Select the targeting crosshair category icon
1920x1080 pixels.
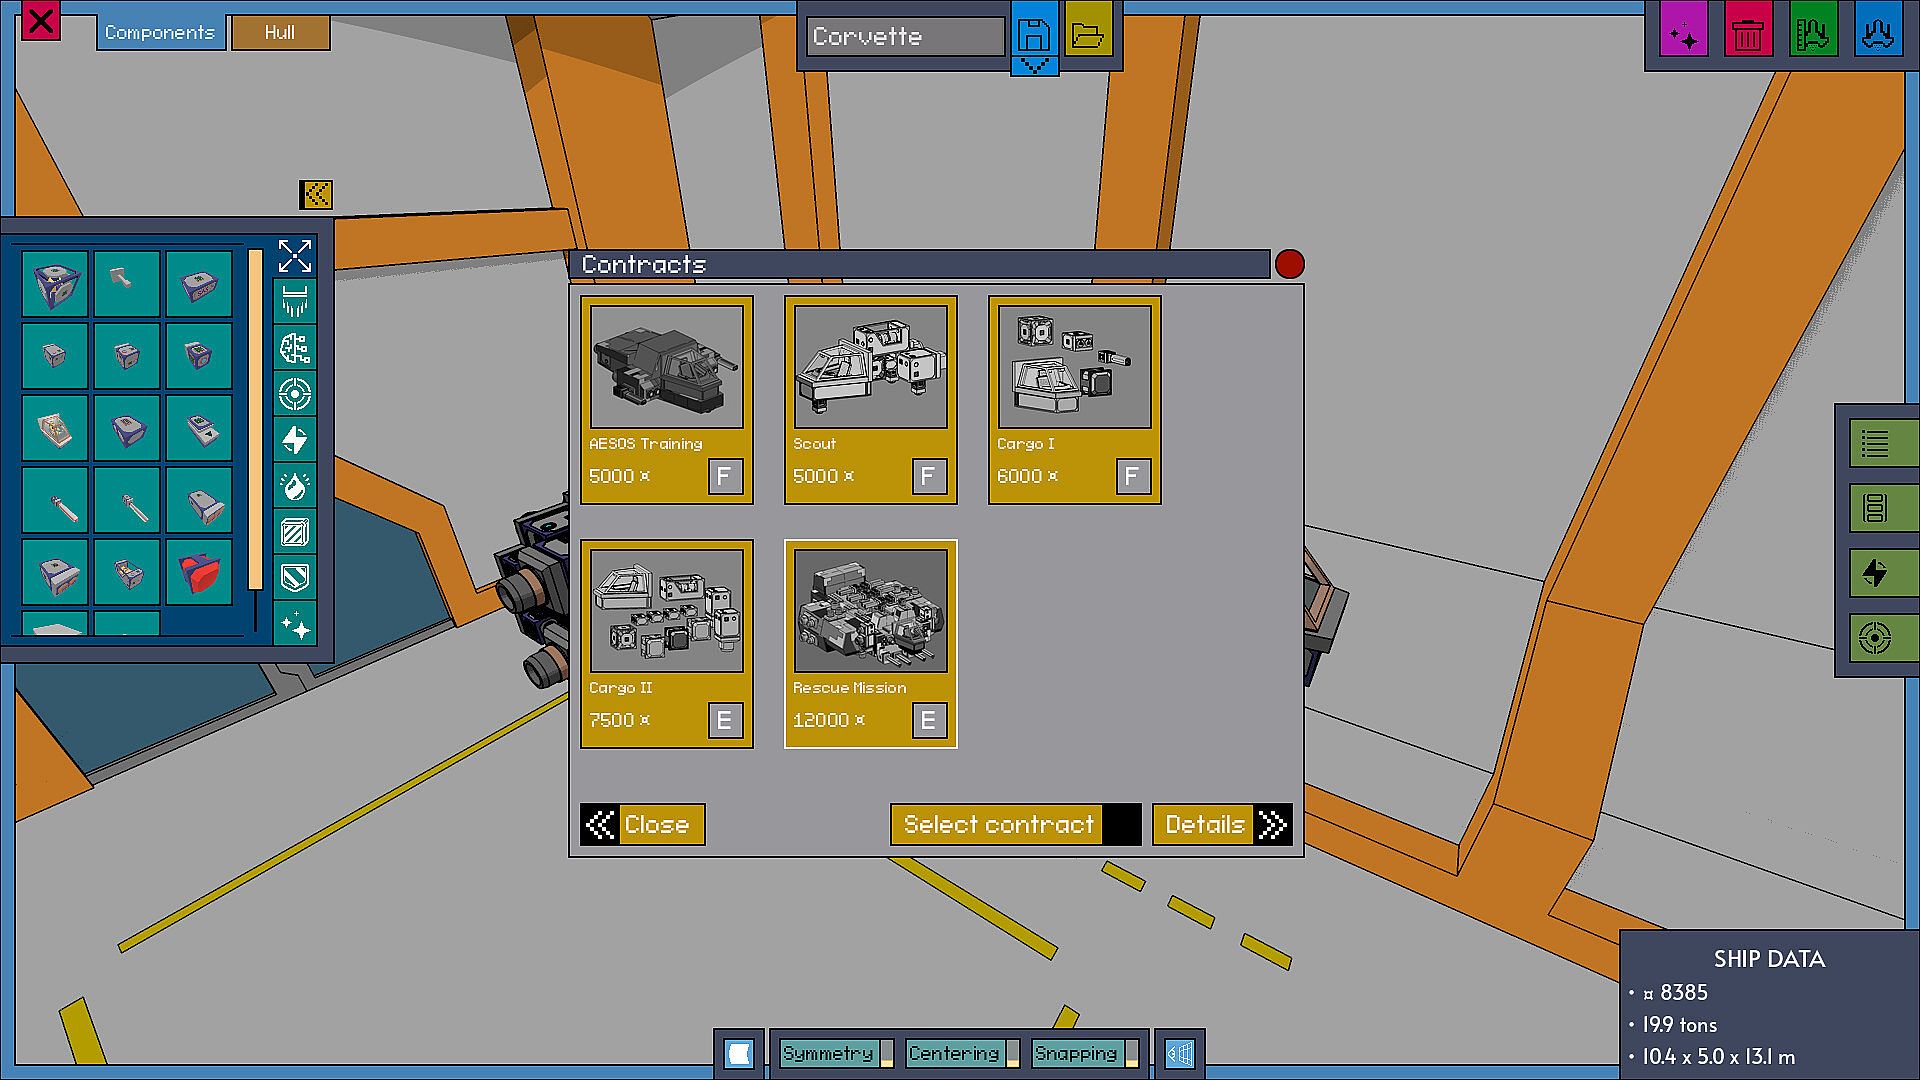click(295, 394)
